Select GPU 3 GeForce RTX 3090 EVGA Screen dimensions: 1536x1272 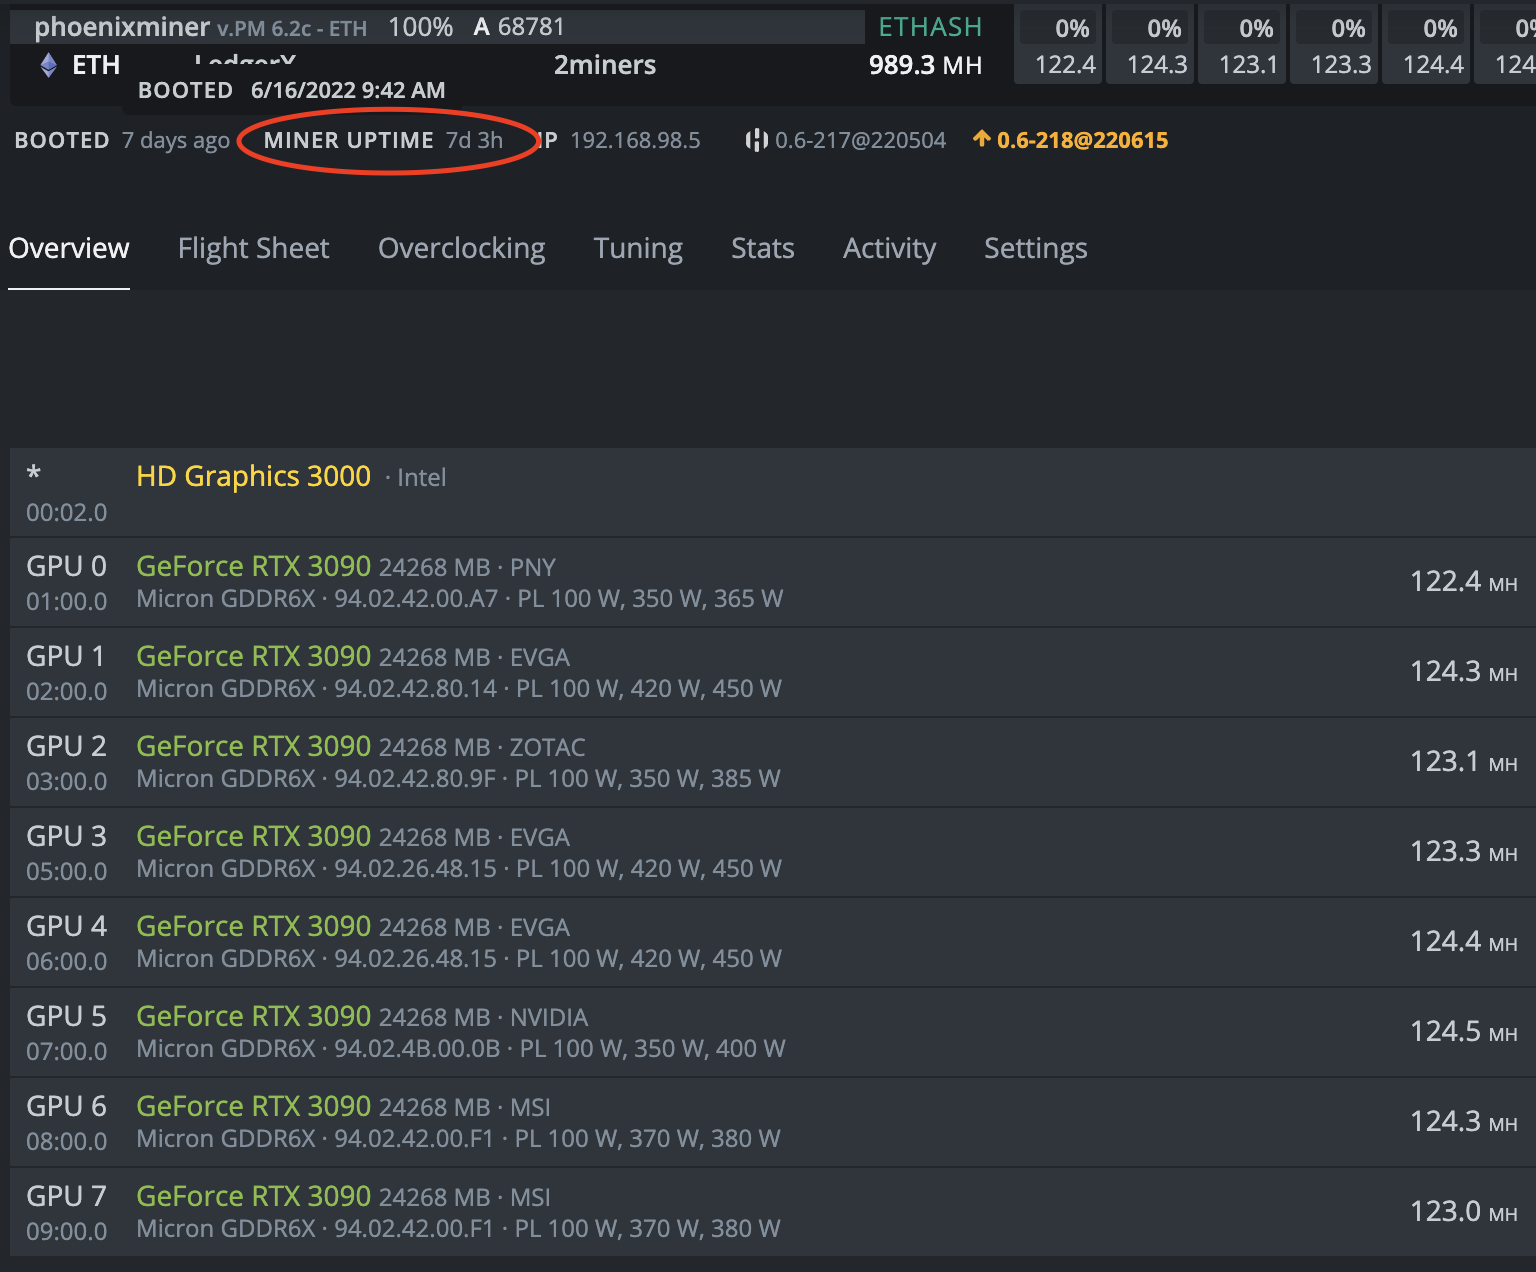[x=773, y=852]
